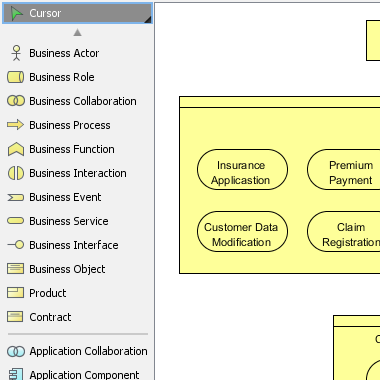This screenshot has width=380, height=380.
Task: Pick the Product icon
Action: click(x=15, y=293)
